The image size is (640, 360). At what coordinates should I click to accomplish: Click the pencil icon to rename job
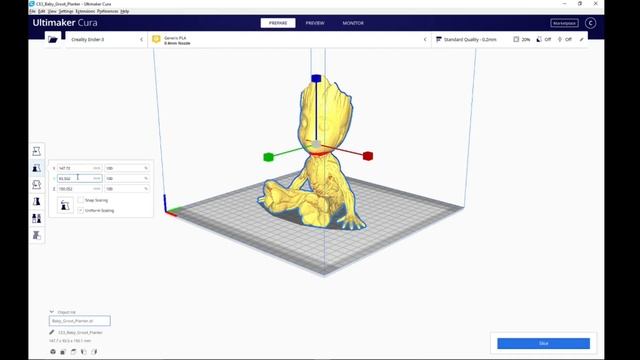tap(52, 332)
